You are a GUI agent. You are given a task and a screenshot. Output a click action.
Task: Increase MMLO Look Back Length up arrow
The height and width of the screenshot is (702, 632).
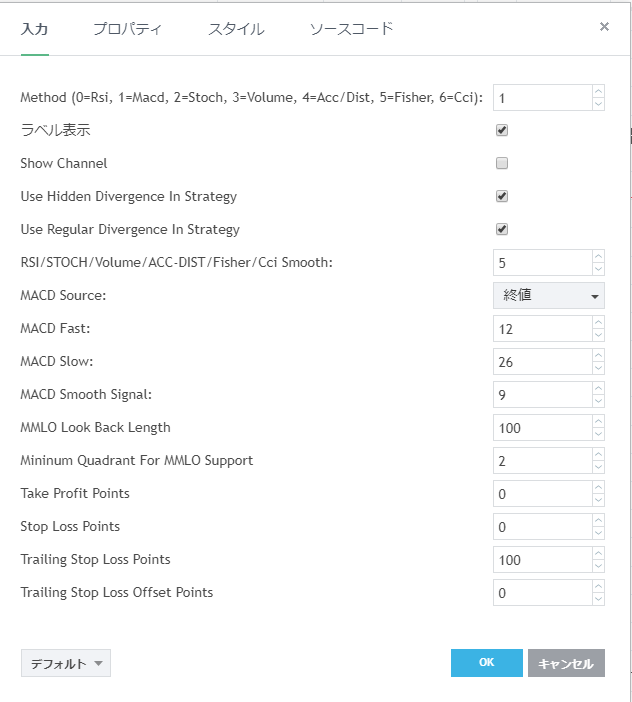pos(598,422)
